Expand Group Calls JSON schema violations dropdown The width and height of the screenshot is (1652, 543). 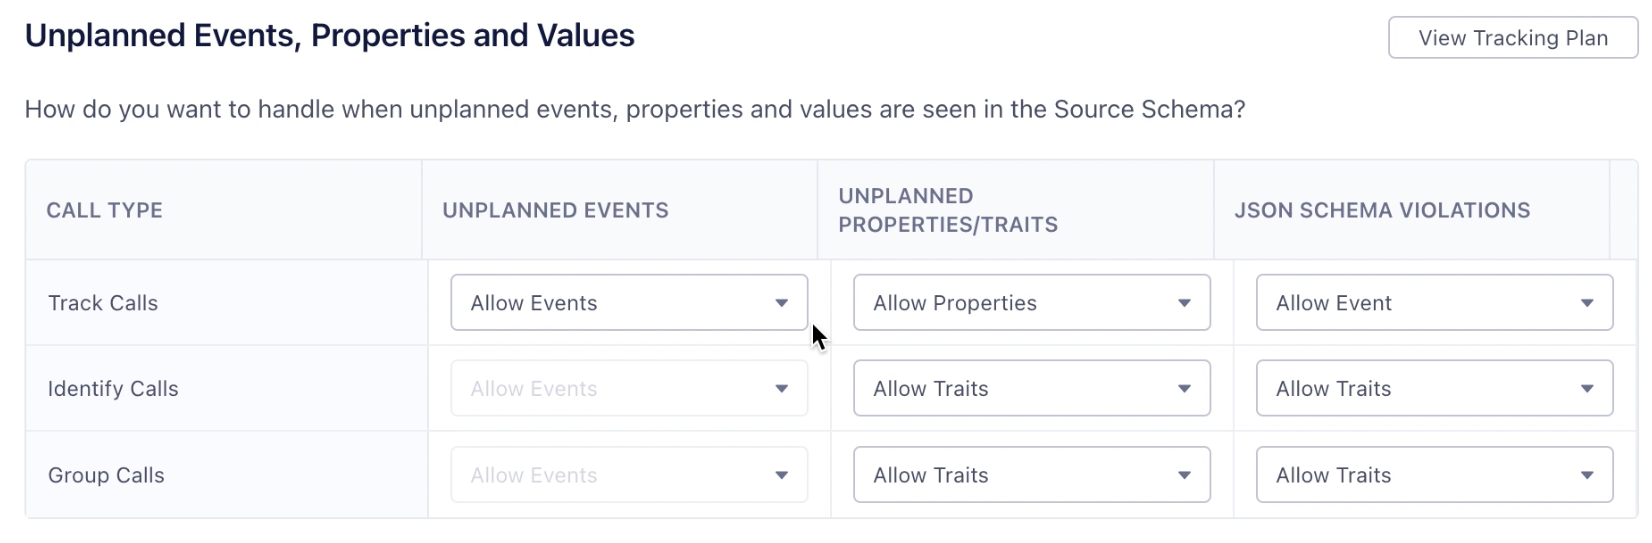1434,475
